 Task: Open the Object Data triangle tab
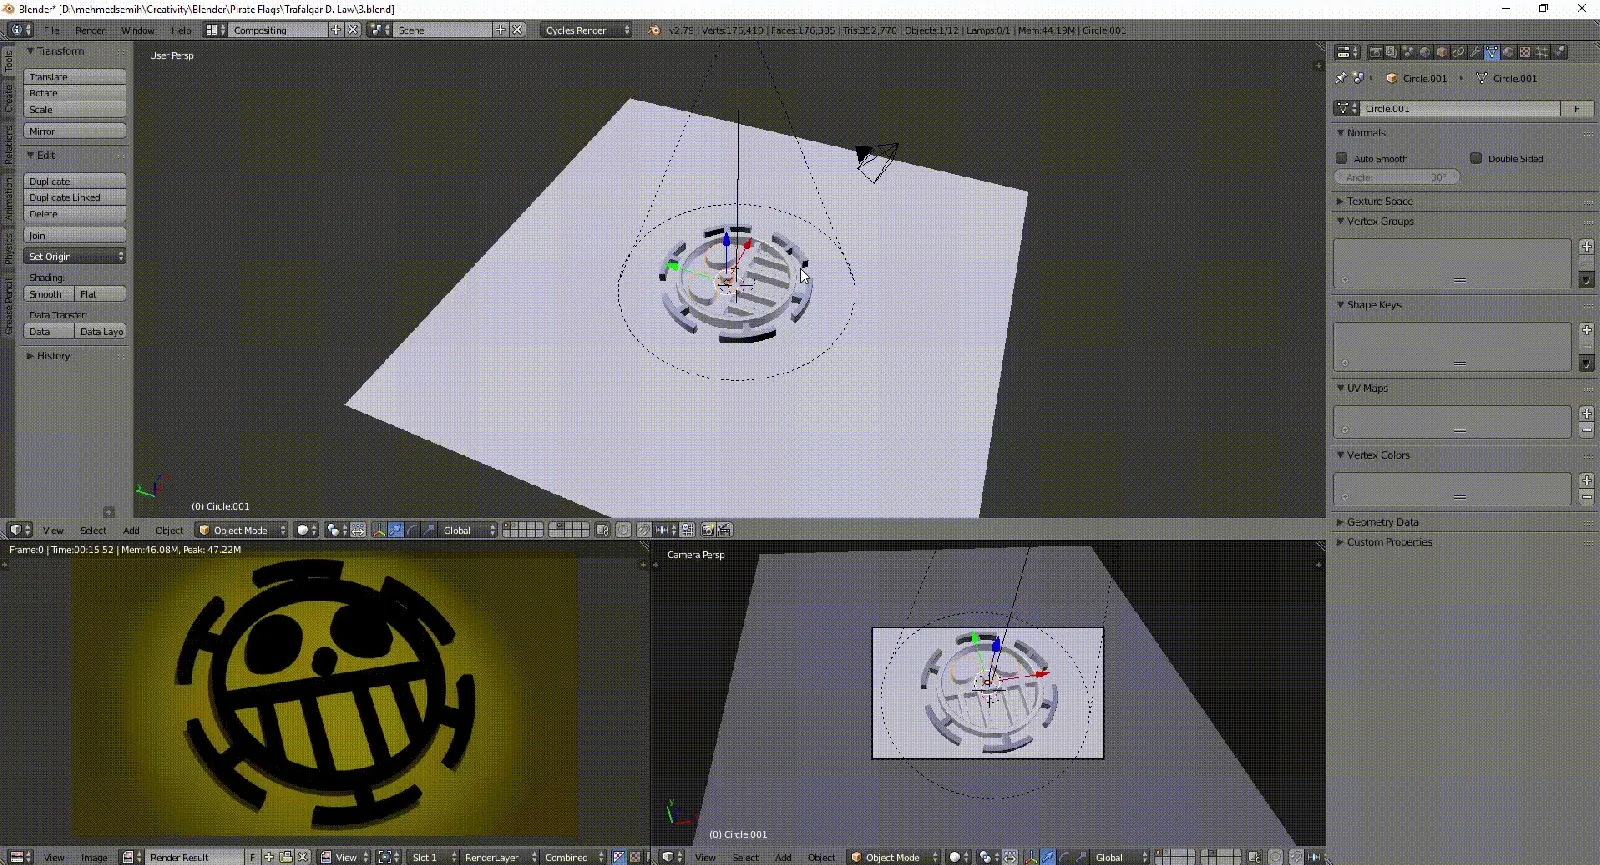pyautogui.click(x=1492, y=52)
